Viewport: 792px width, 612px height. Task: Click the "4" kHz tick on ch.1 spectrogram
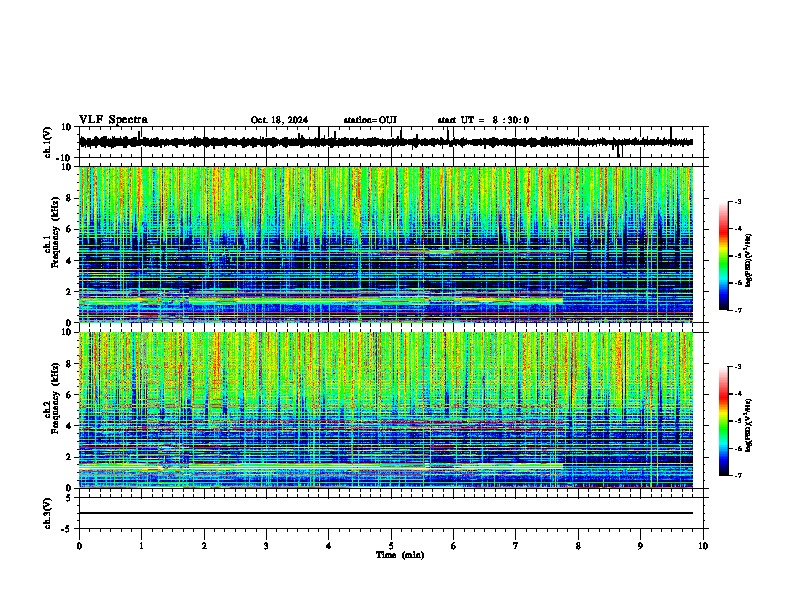[69, 261]
